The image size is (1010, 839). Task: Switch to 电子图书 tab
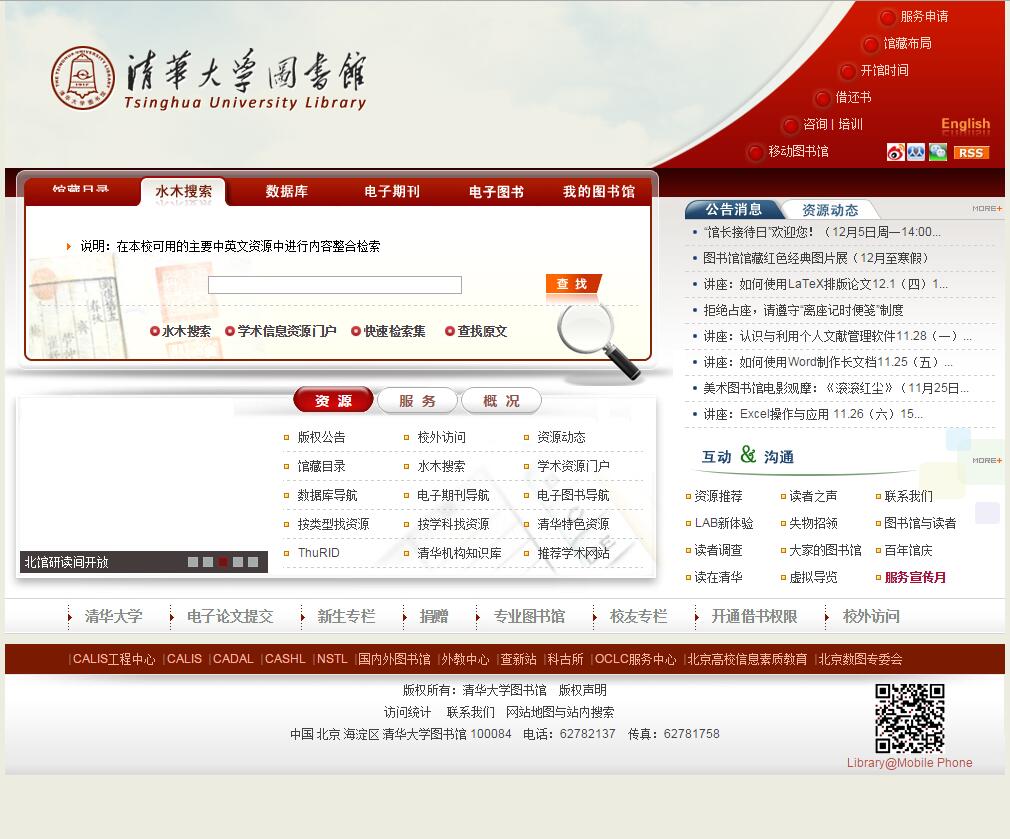[x=496, y=191]
